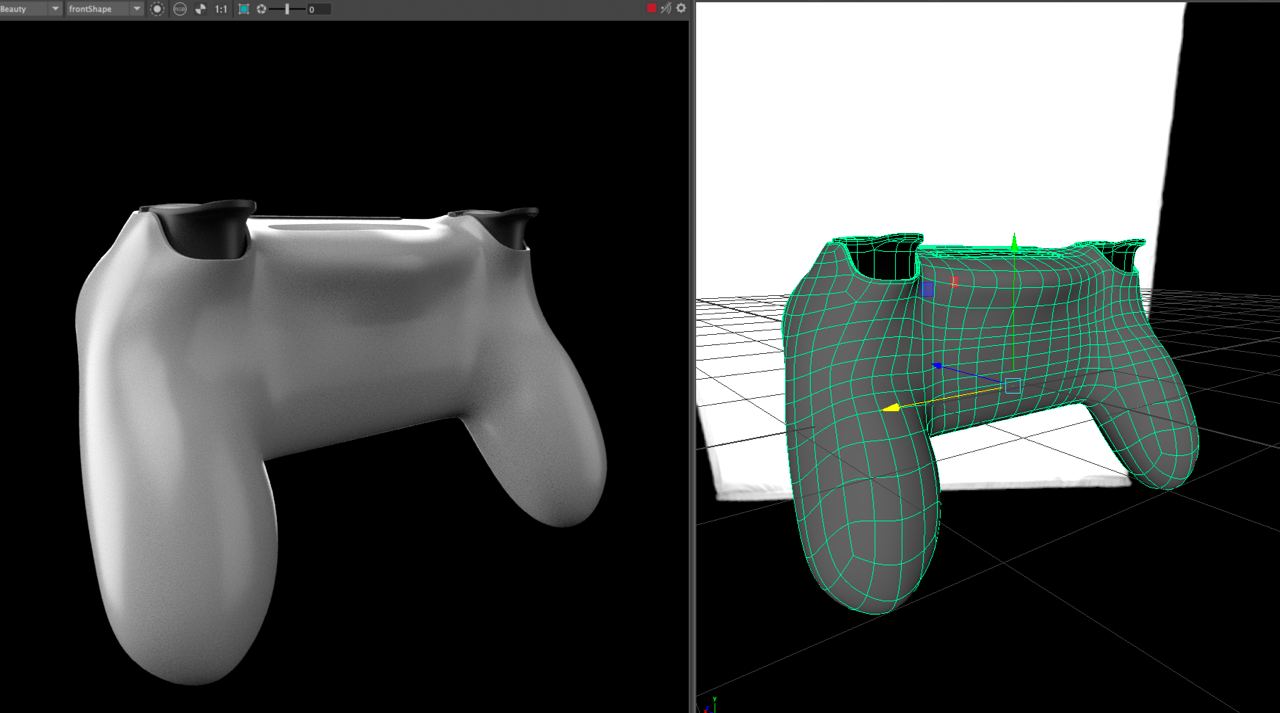
Task: Click the color wheel channels icon
Action: pos(201,9)
